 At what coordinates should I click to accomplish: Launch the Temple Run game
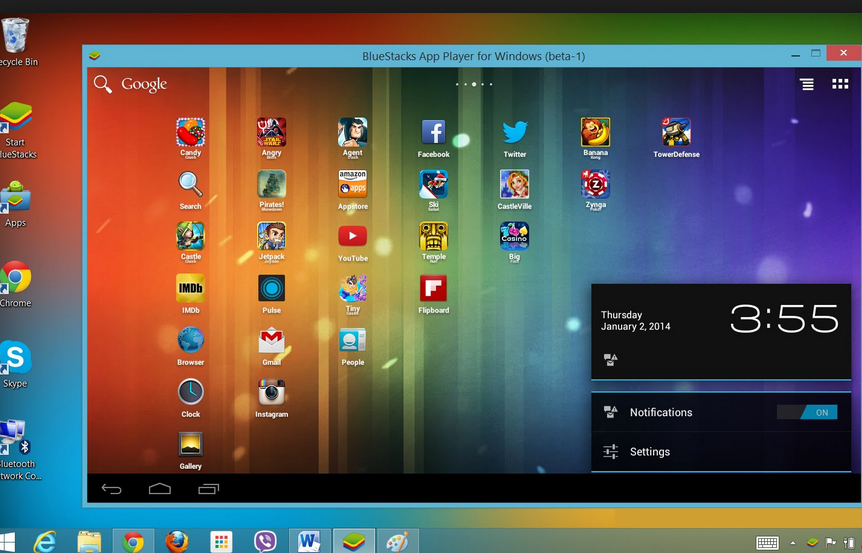[433, 236]
